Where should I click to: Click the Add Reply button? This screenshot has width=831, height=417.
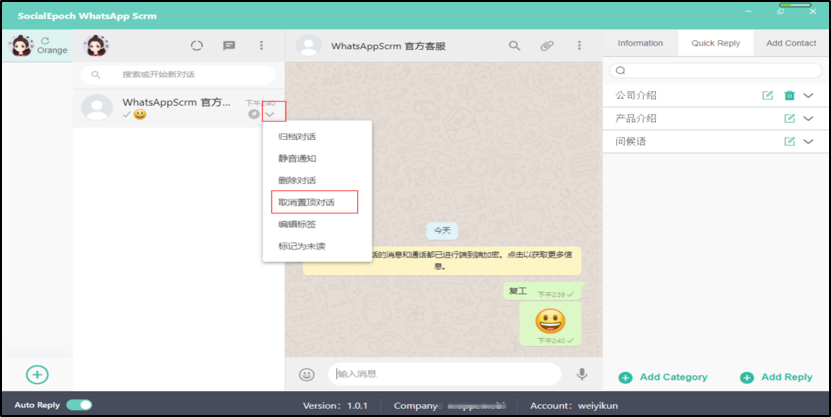coord(776,377)
